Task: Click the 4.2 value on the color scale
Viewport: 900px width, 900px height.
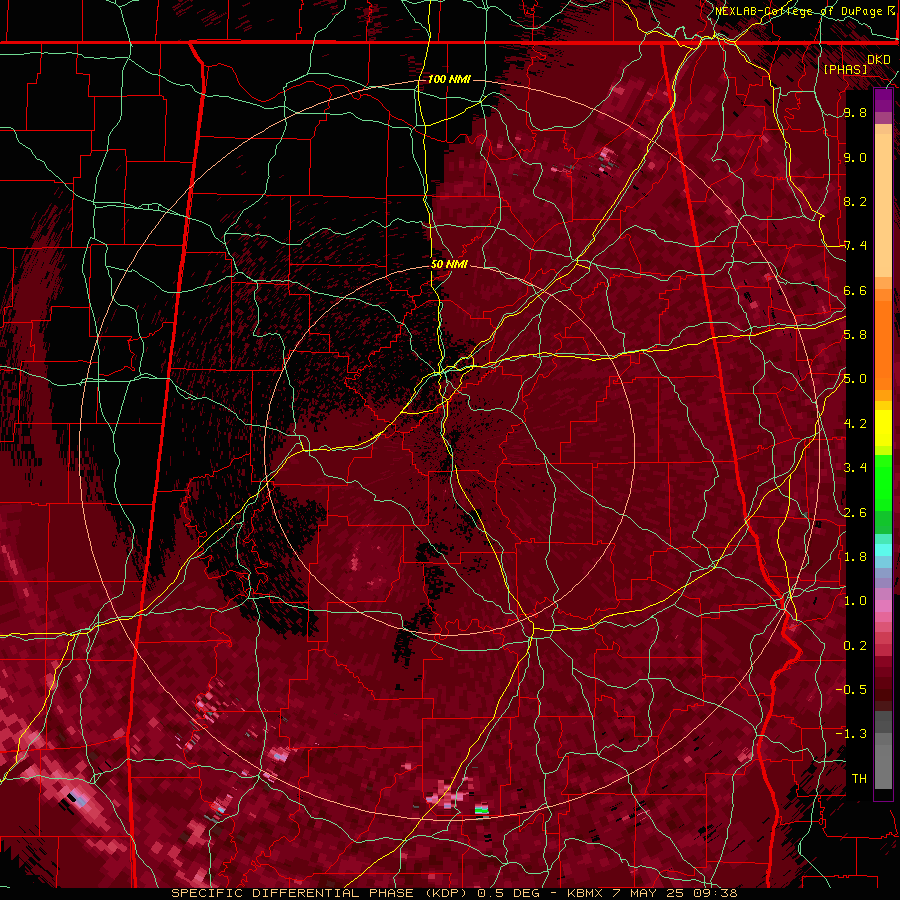Action: (855, 424)
